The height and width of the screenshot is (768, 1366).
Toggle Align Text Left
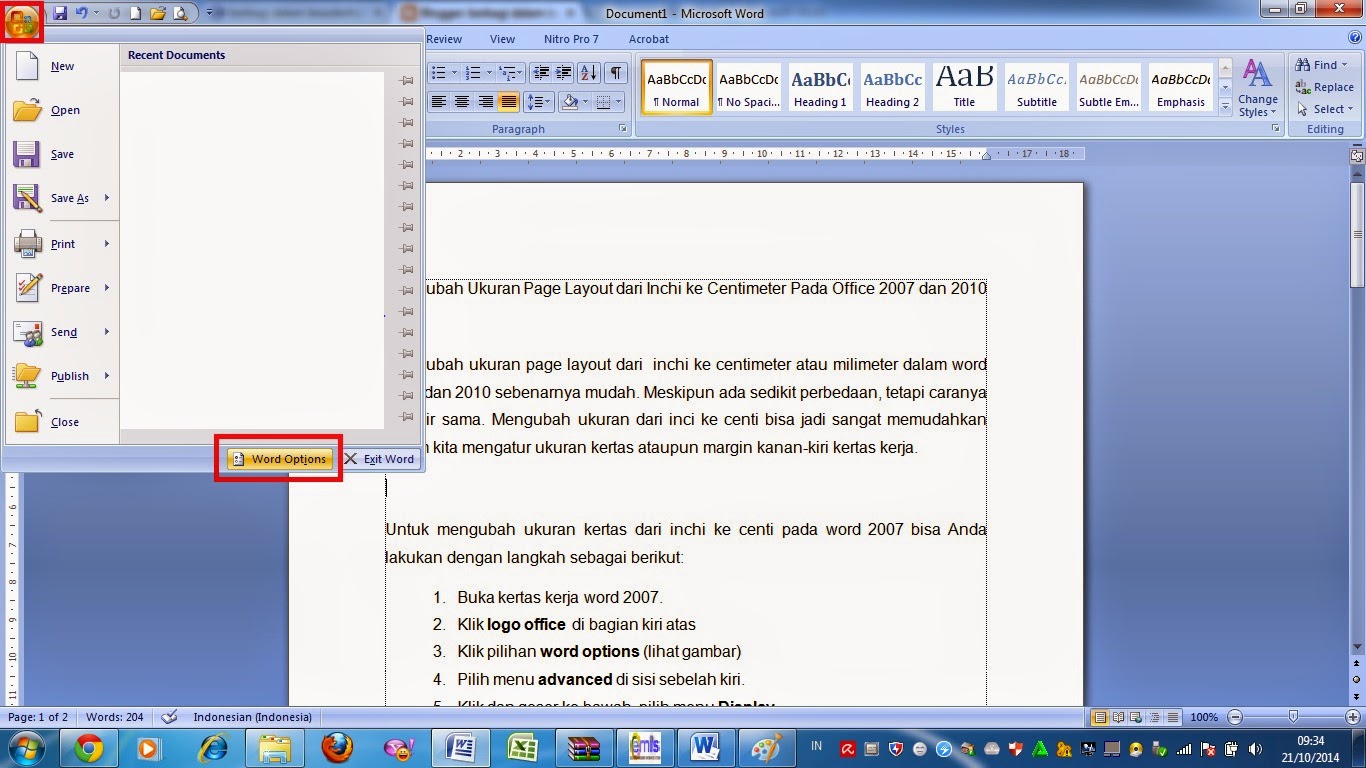tap(438, 102)
